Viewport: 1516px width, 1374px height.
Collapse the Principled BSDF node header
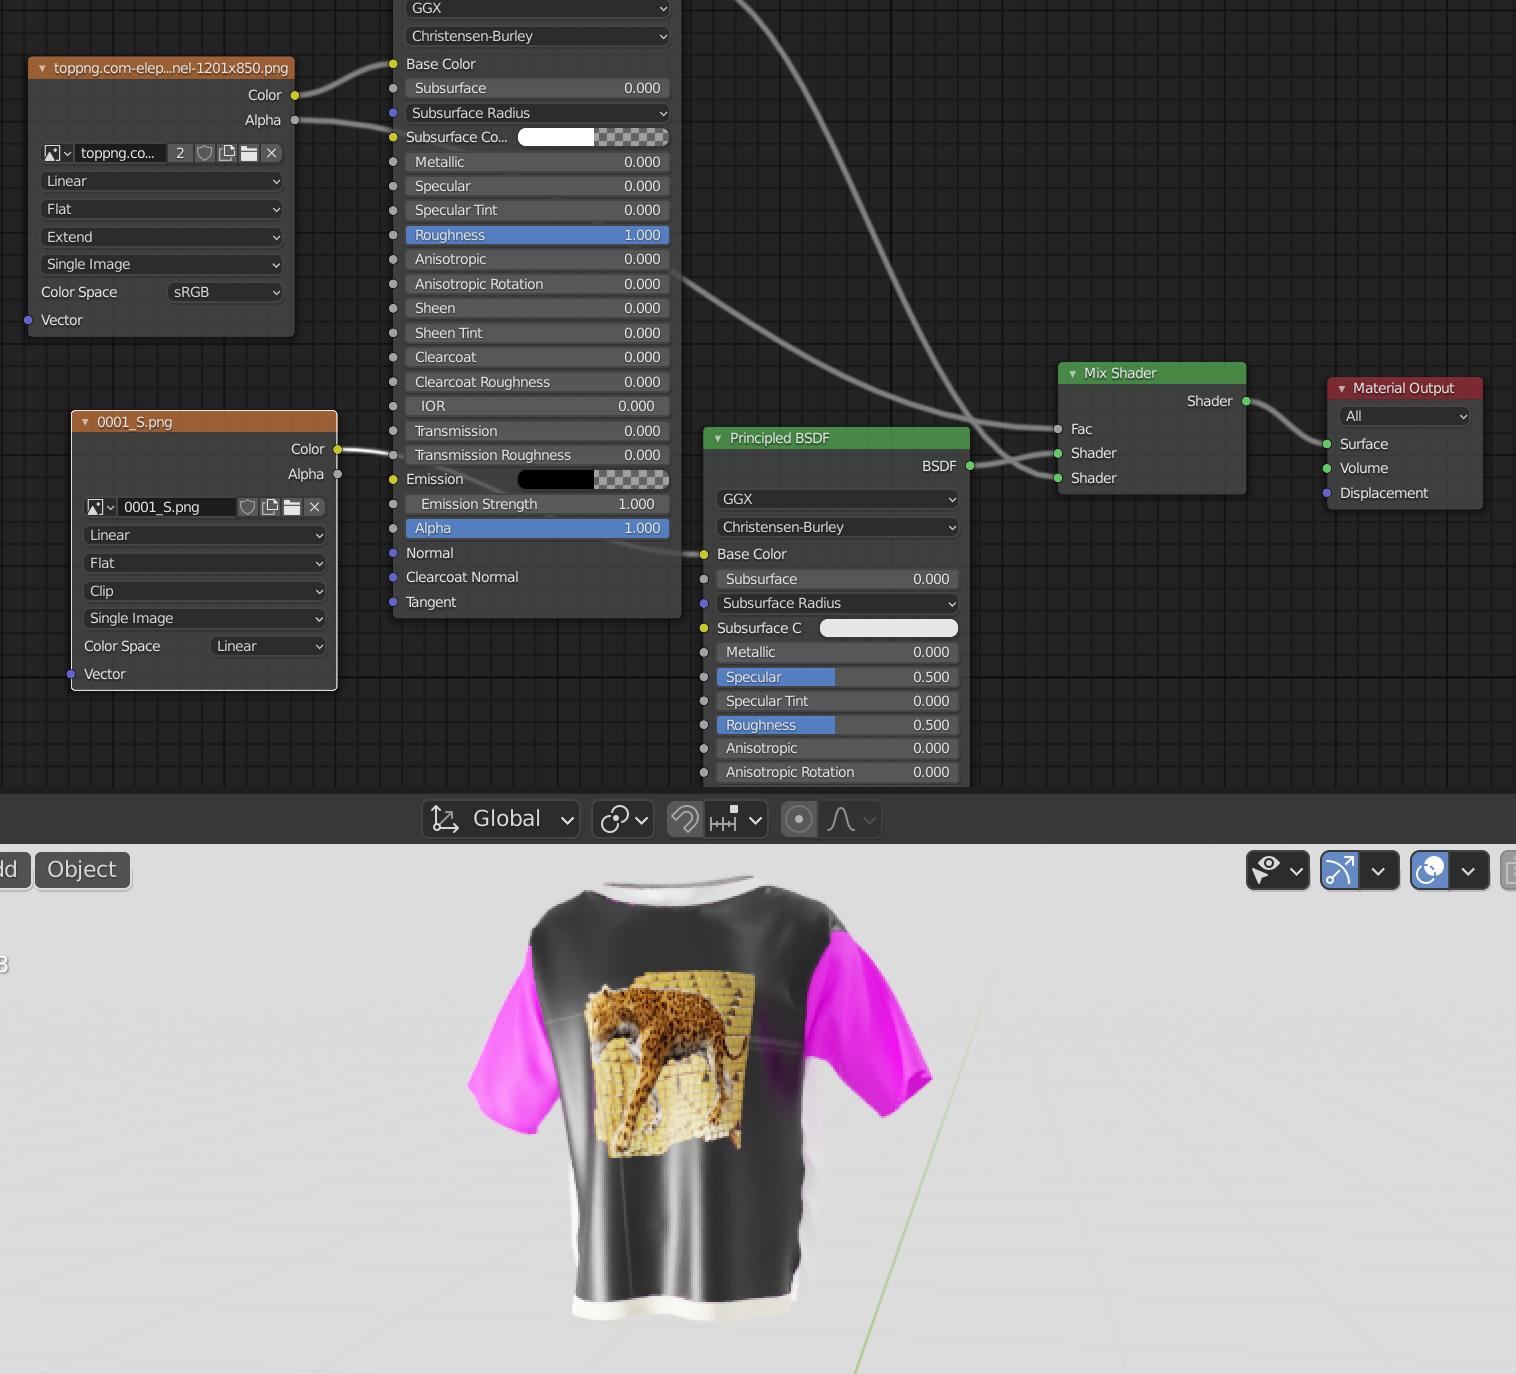pyautogui.click(x=718, y=438)
